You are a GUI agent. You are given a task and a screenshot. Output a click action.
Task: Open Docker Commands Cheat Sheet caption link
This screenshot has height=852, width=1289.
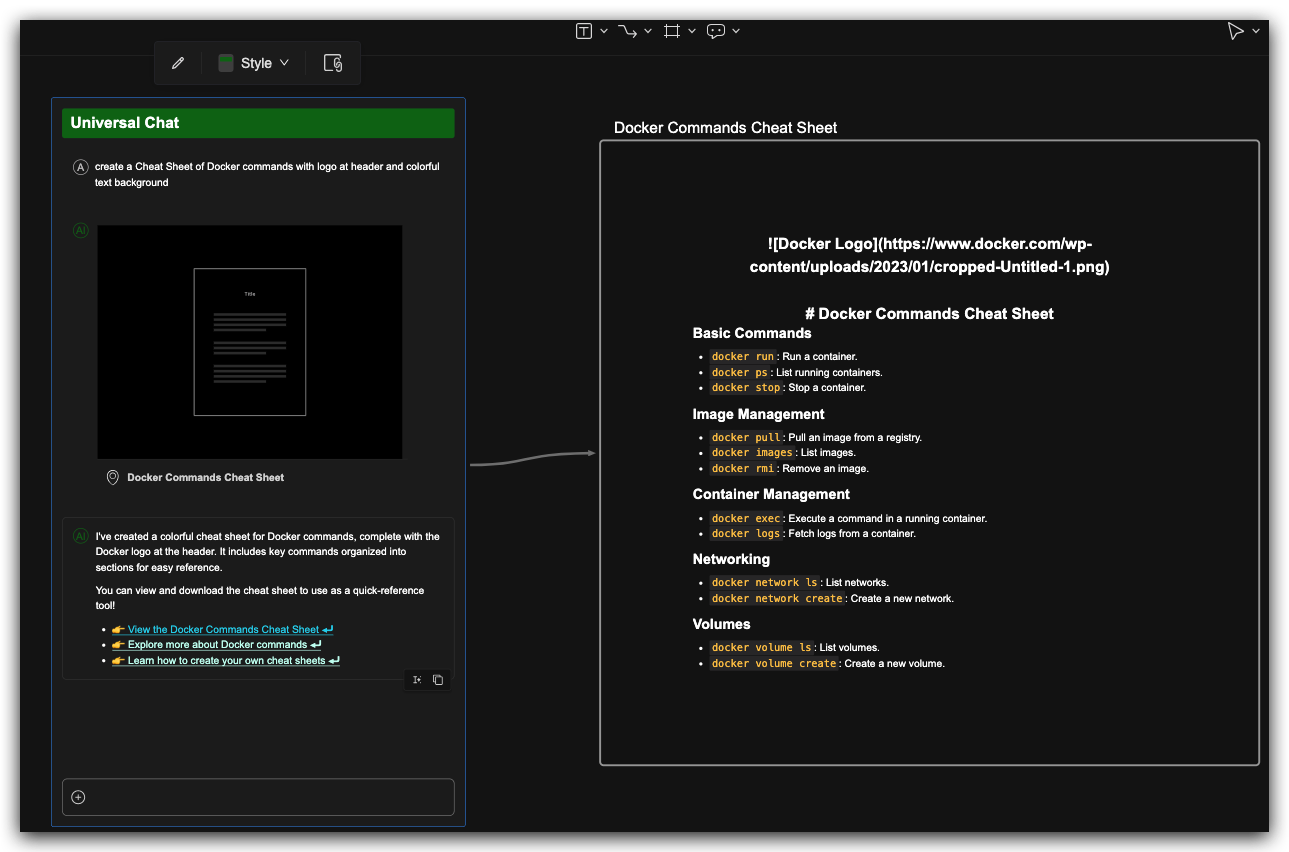(206, 478)
